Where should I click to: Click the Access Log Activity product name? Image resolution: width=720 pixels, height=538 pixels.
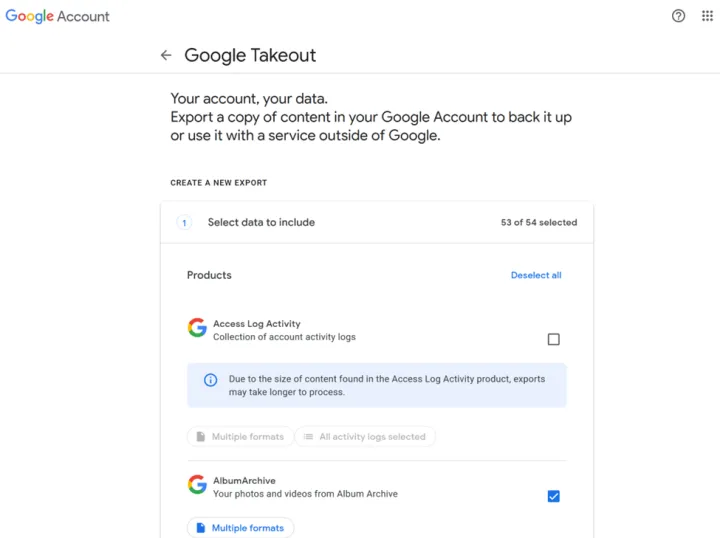tap(257, 324)
